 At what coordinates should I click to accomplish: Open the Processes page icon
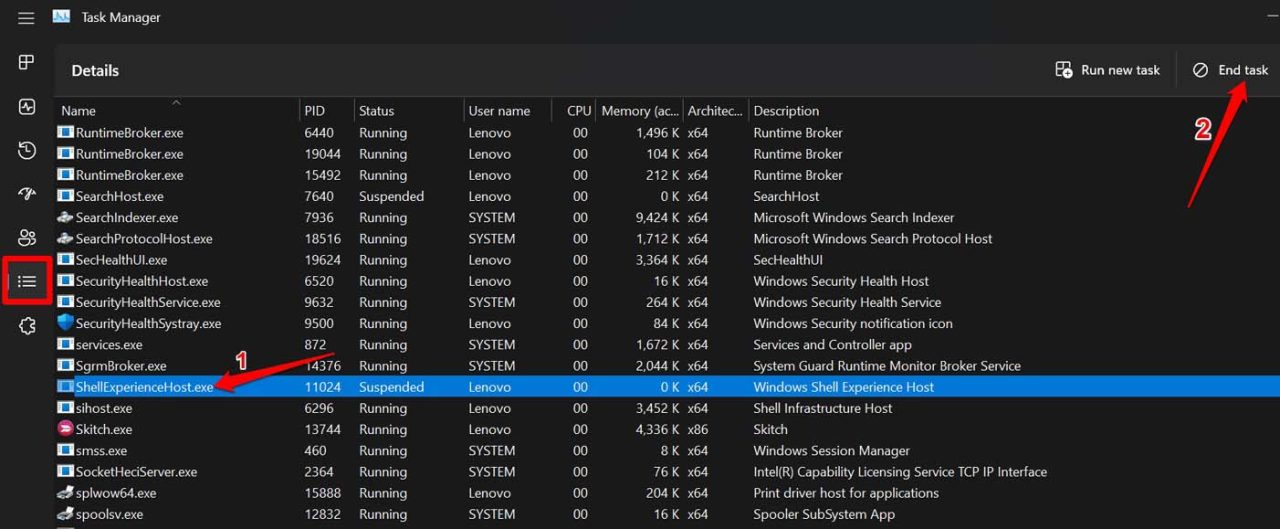pos(27,63)
